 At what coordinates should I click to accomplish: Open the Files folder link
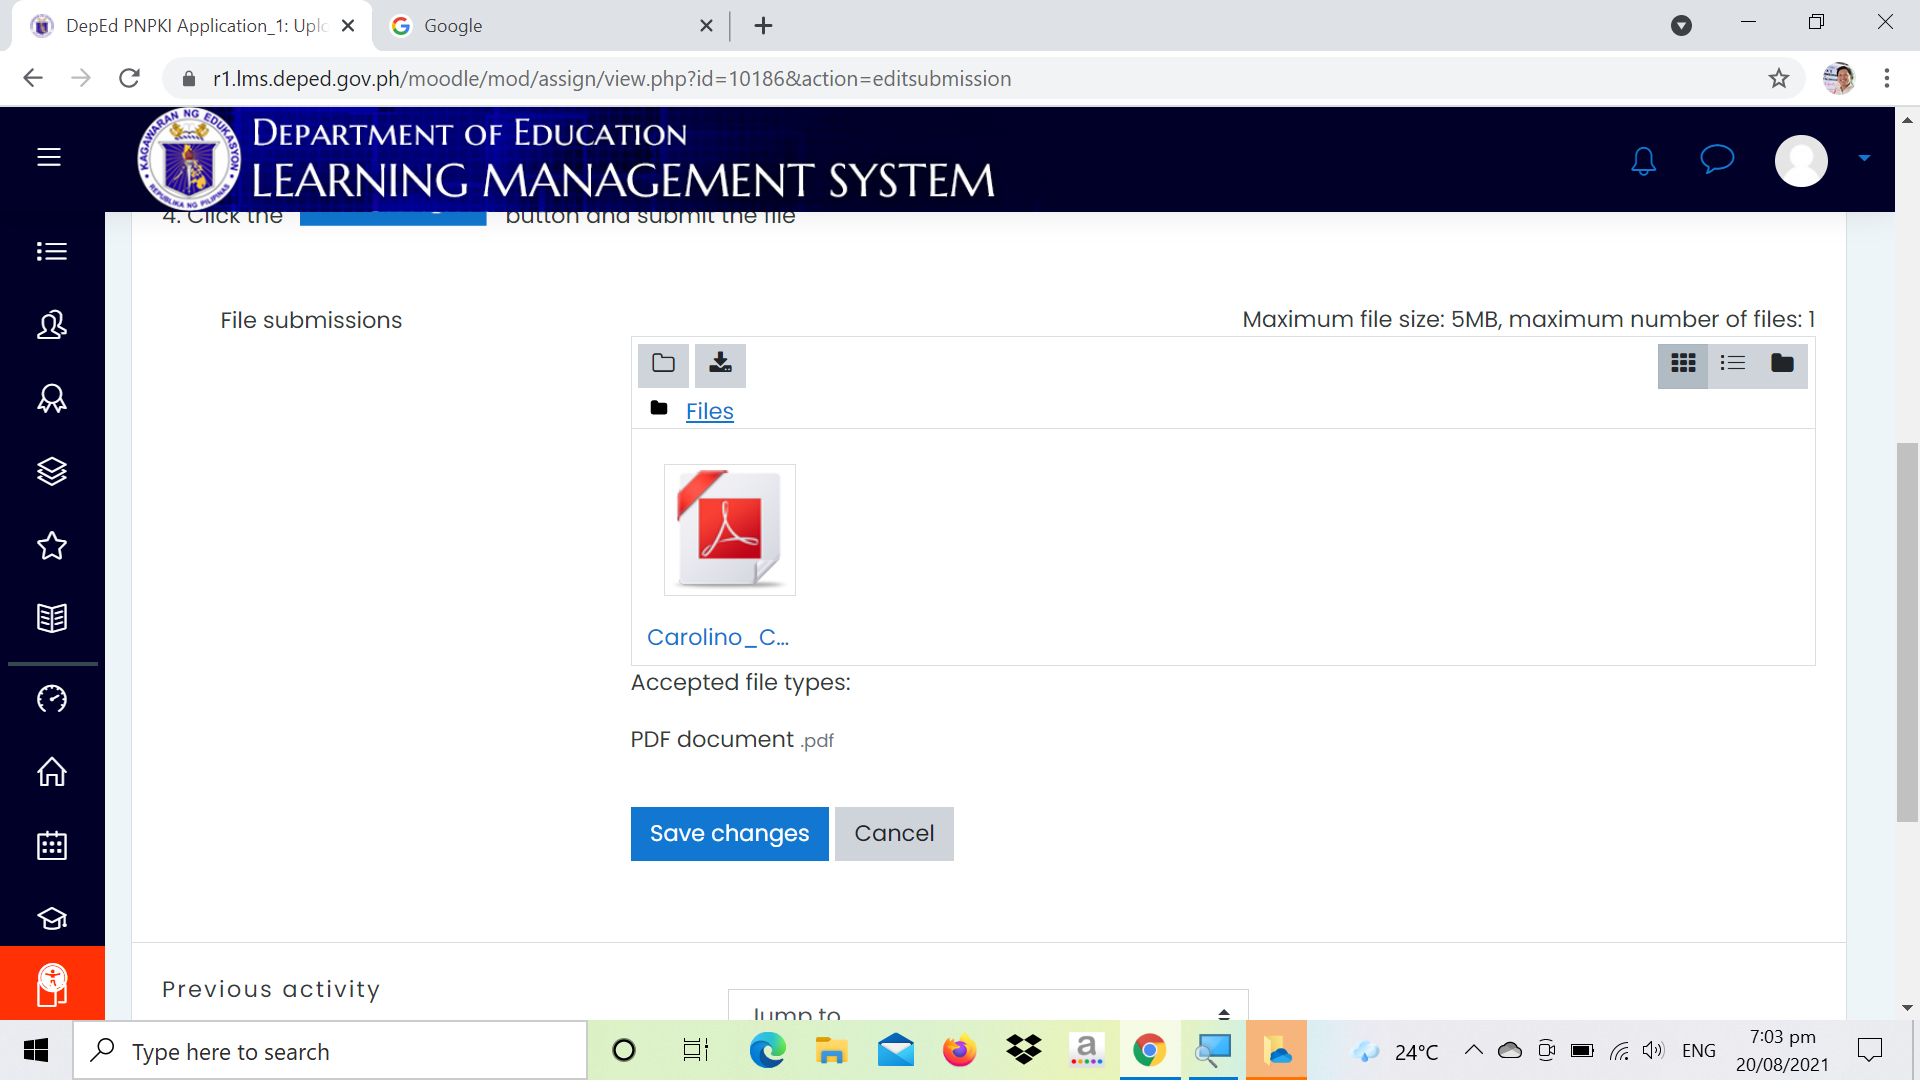tap(709, 411)
